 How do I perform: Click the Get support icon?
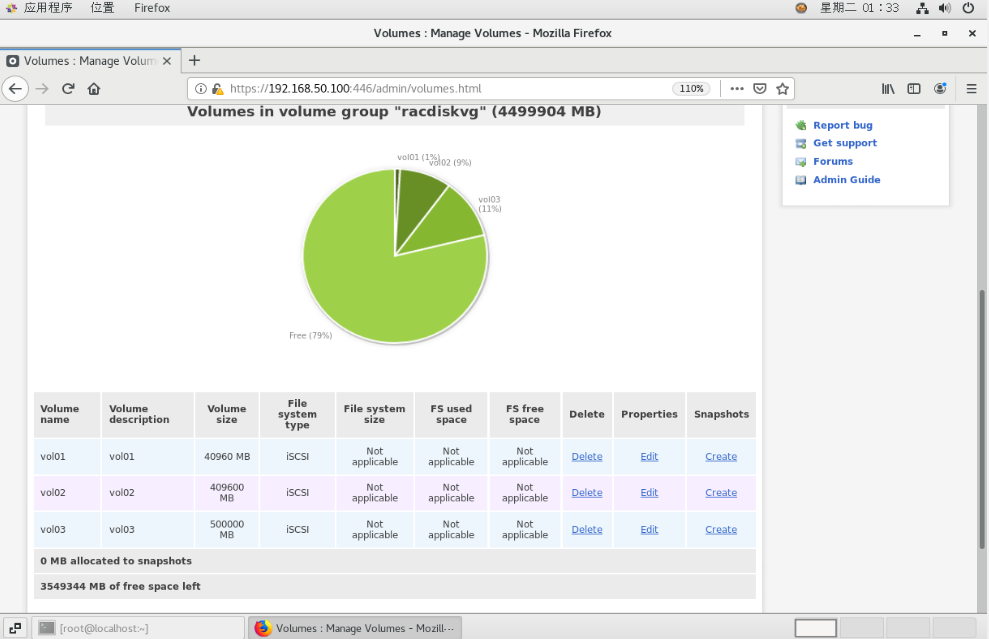[x=800, y=144]
